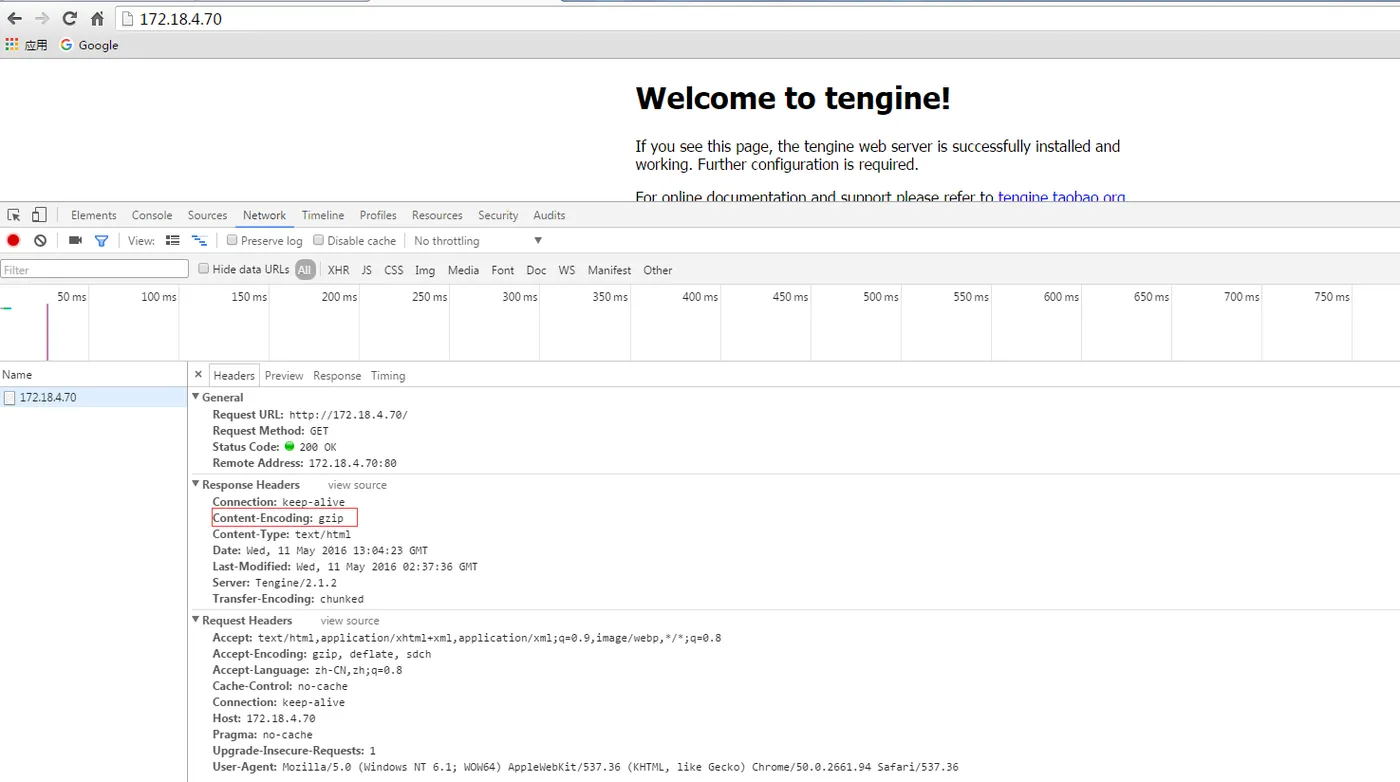The height and width of the screenshot is (782, 1400).
Task: Click the browser forward arrow
Action: pos(42,18)
